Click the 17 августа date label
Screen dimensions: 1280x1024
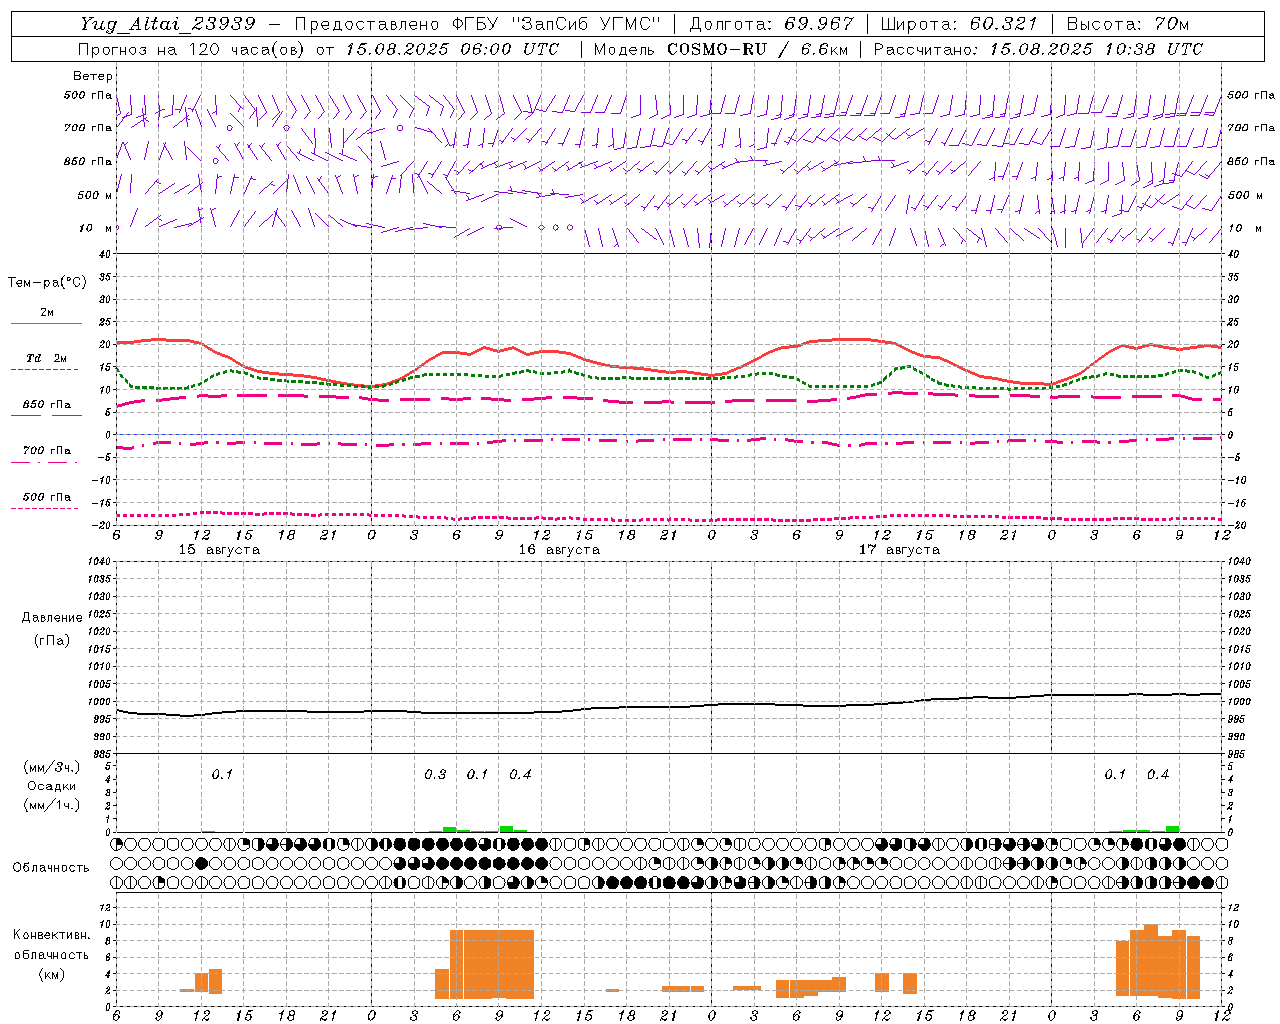tap(899, 550)
